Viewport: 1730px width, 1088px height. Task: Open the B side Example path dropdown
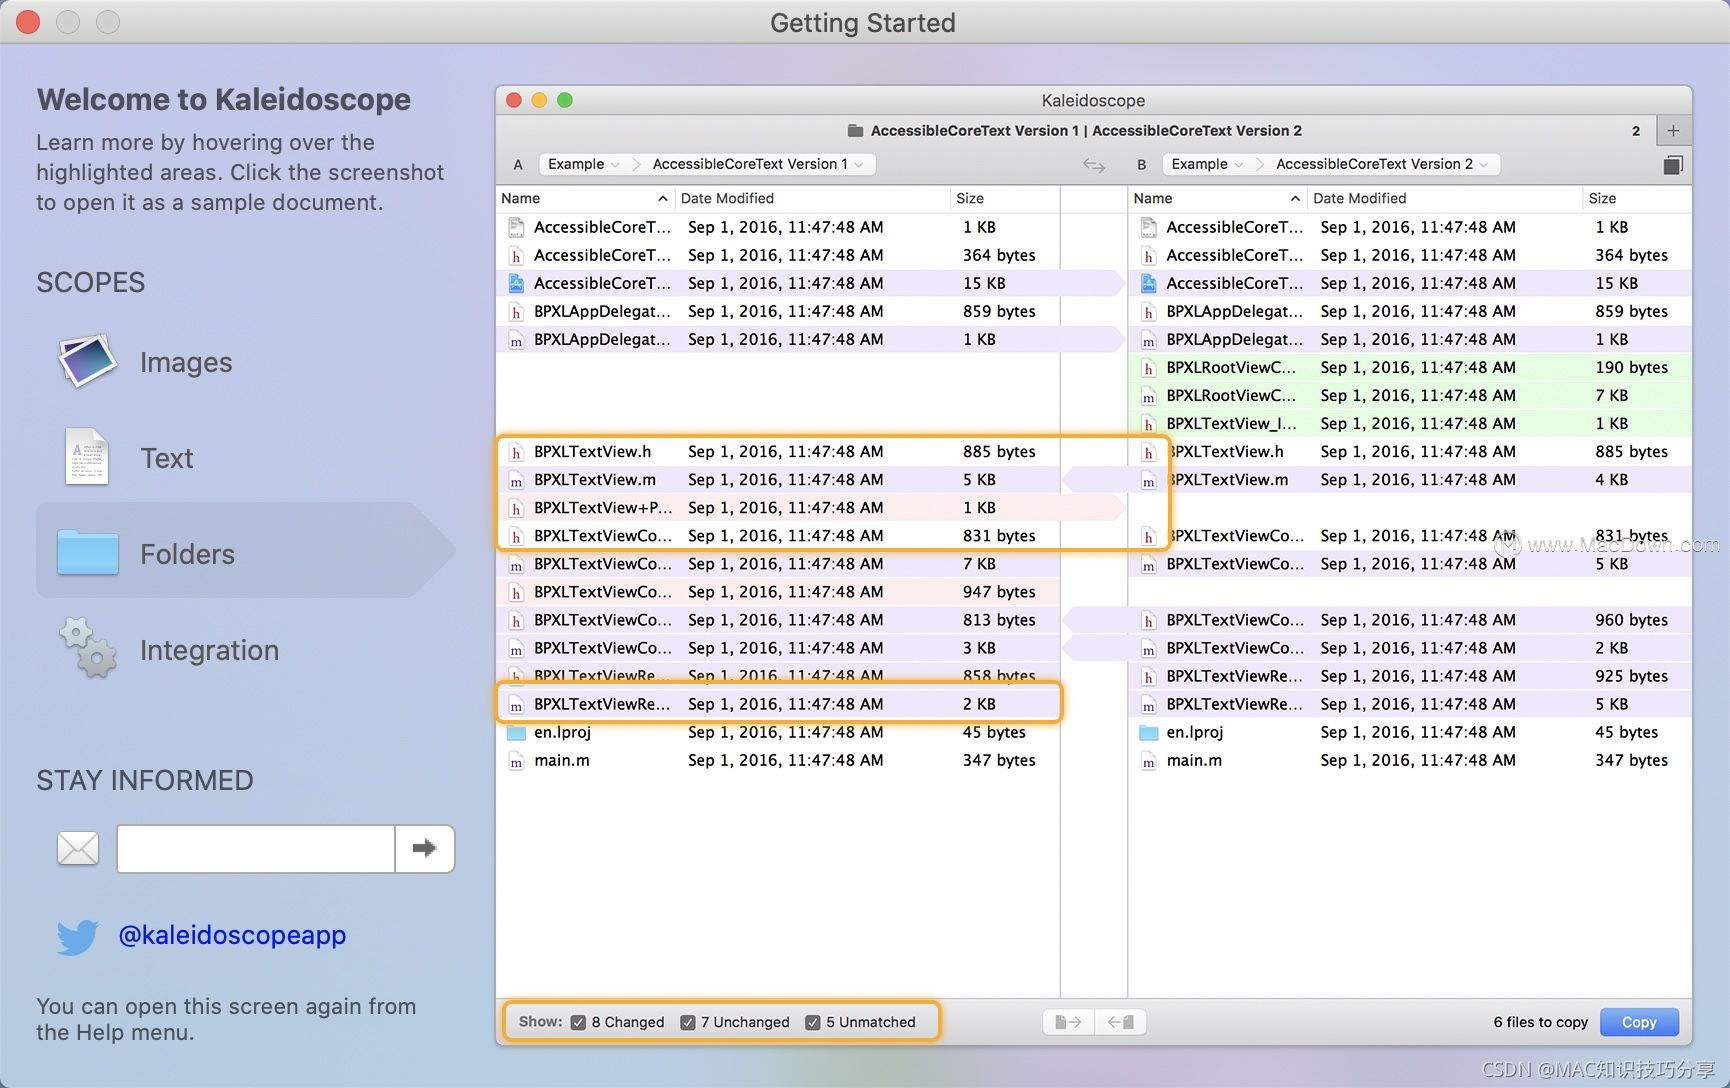tap(1207, 164)
